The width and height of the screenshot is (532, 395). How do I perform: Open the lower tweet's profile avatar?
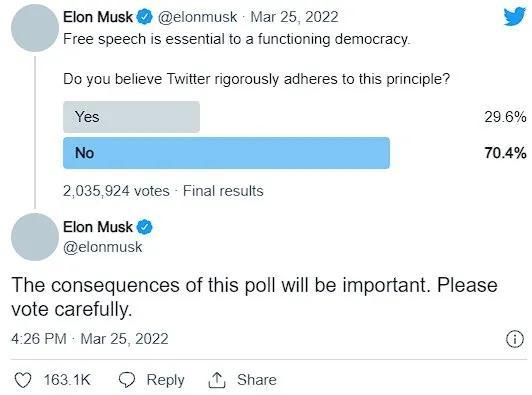[35, 237]
